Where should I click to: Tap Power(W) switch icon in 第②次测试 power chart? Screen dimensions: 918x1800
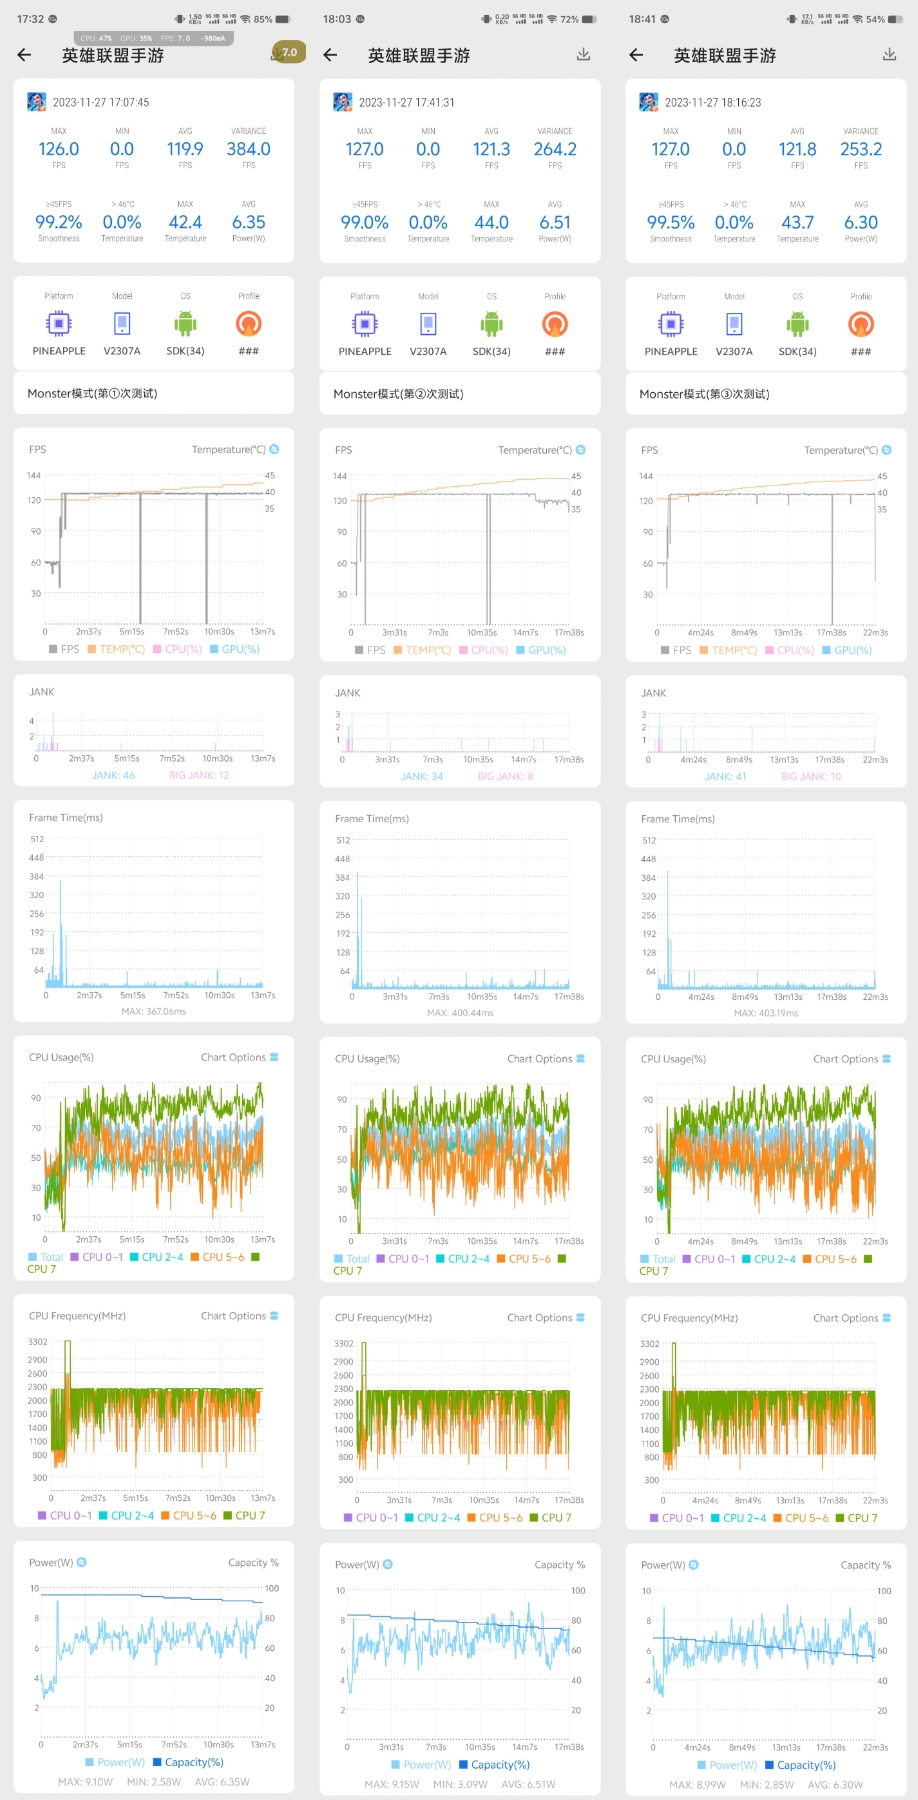click(388, 1564)
